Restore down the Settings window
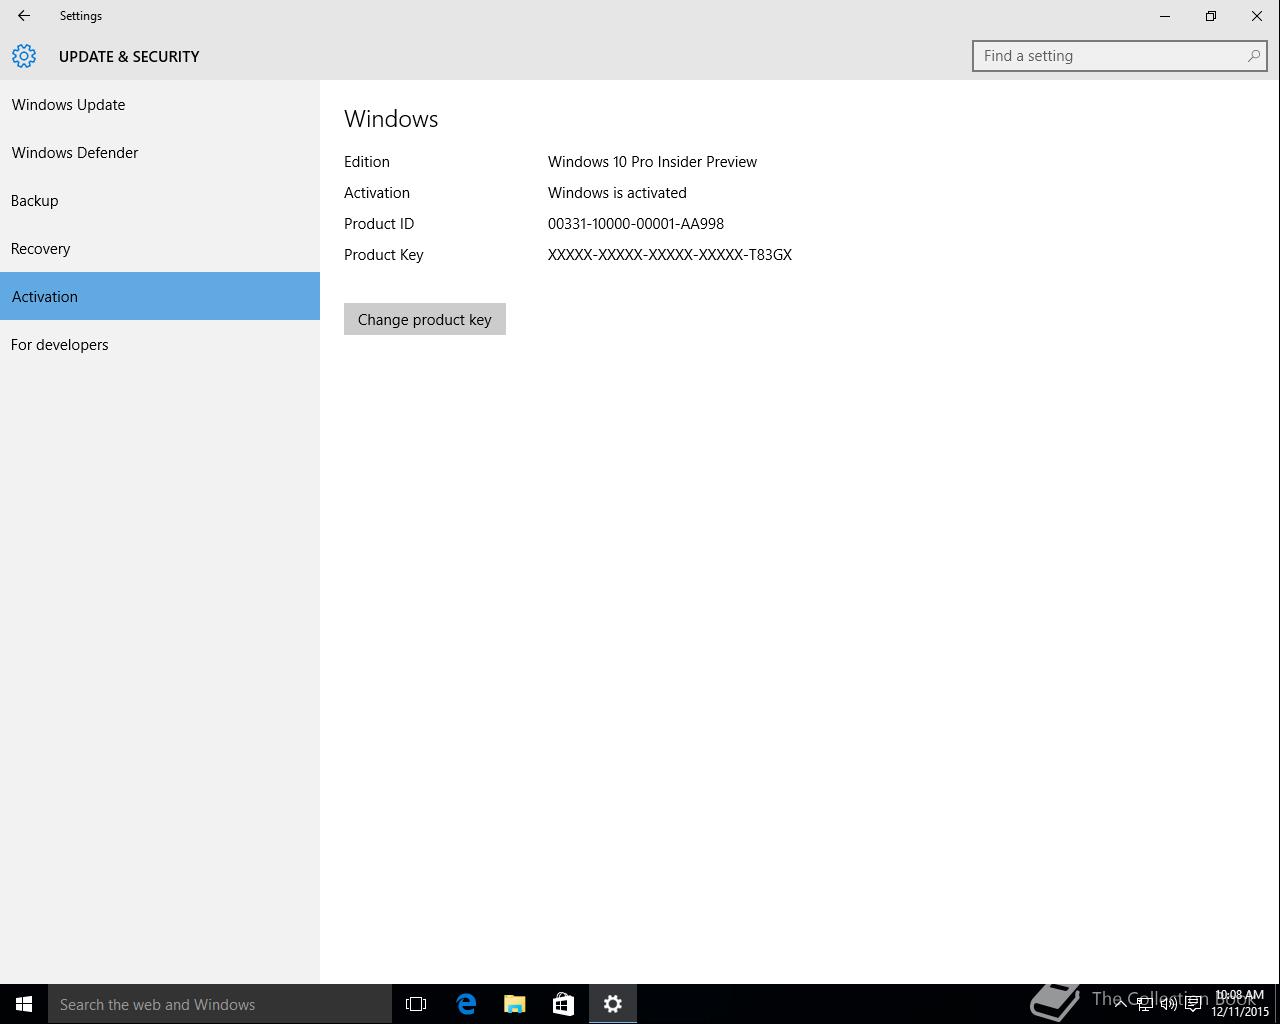This screenshot has height=1024, width=1280. point(1211,16)
